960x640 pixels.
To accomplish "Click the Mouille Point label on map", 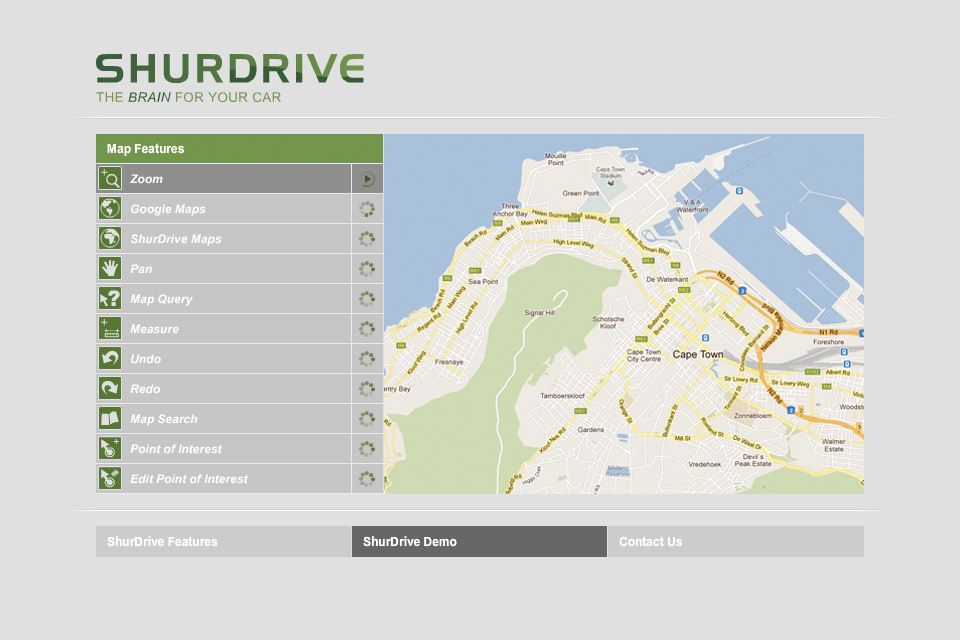I will point(555,159).
